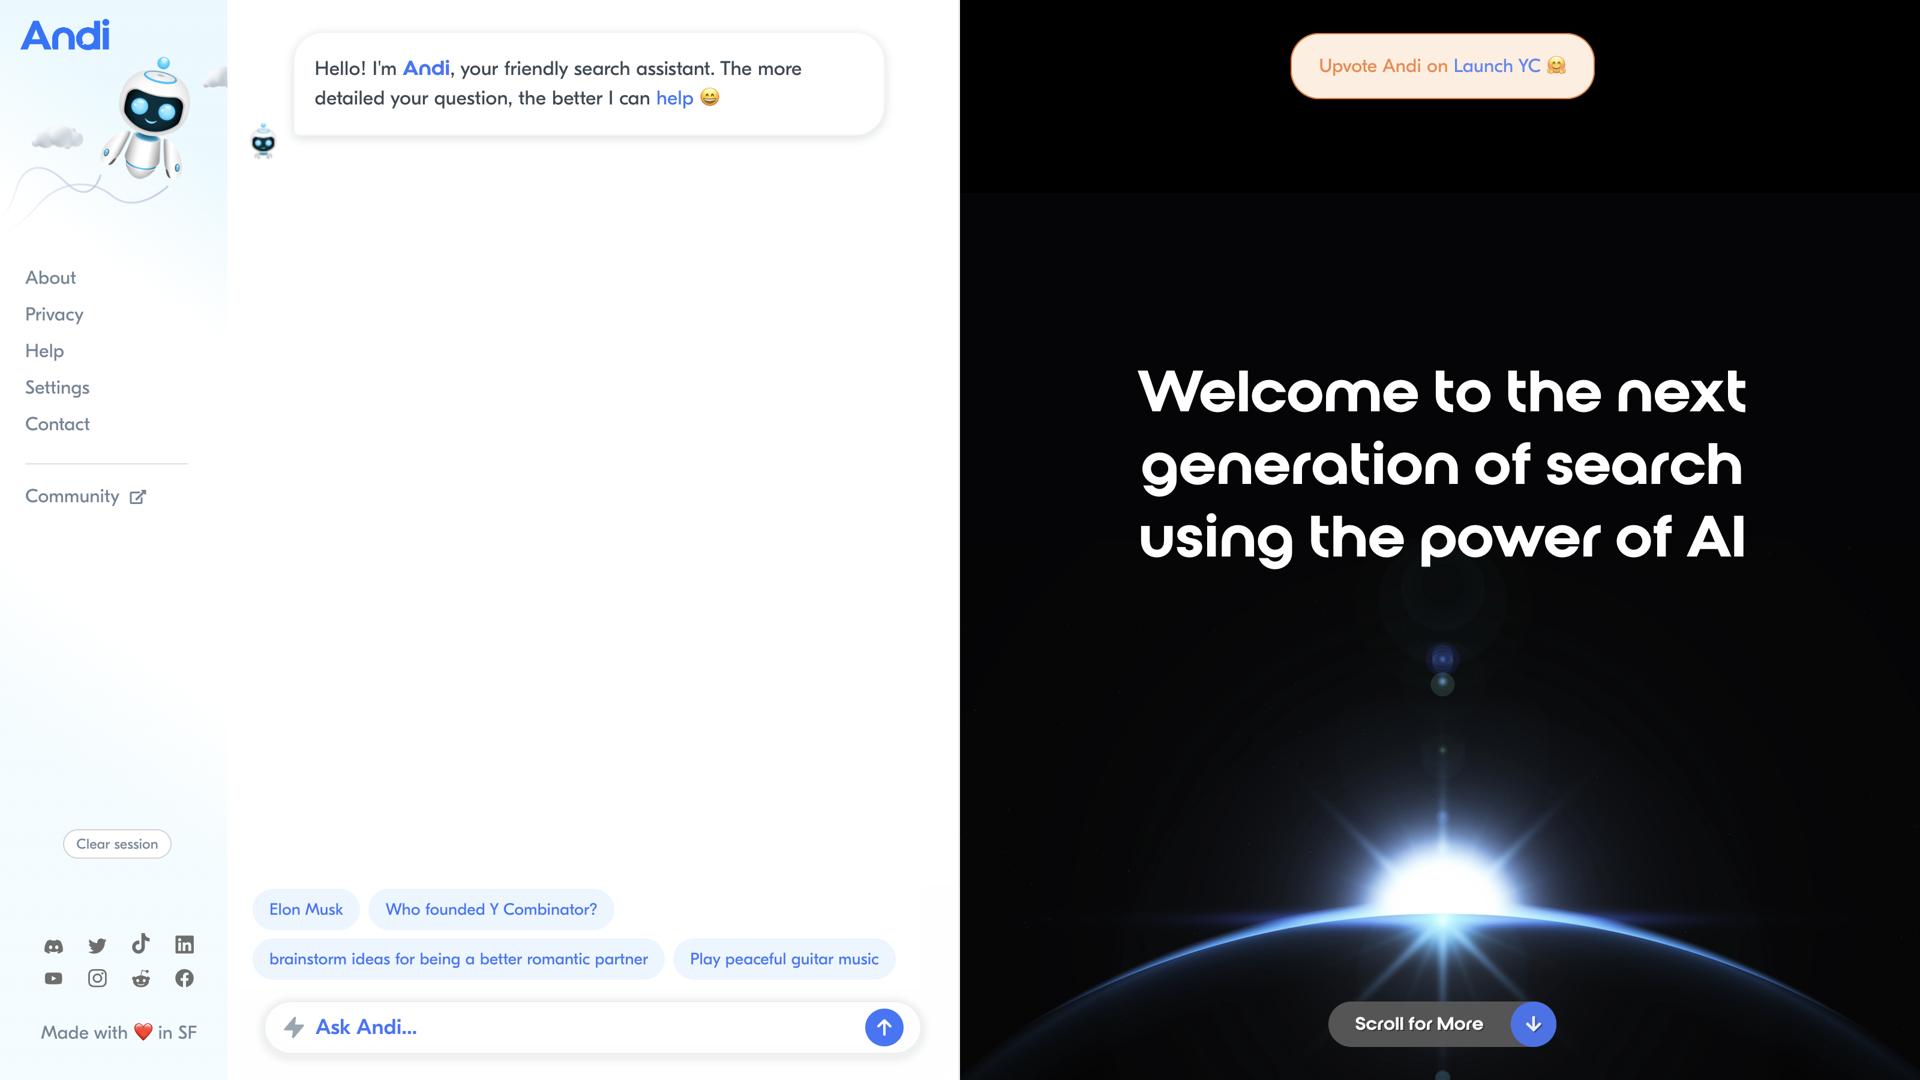
Task: Open the Twitter bird icon
Action: click(97, 945)
